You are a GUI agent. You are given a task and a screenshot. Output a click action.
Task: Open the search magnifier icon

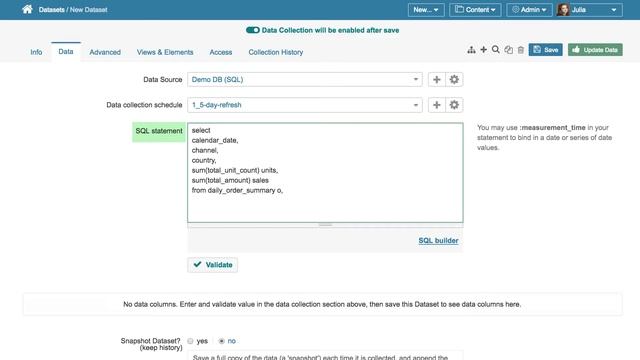coord(496,50)
